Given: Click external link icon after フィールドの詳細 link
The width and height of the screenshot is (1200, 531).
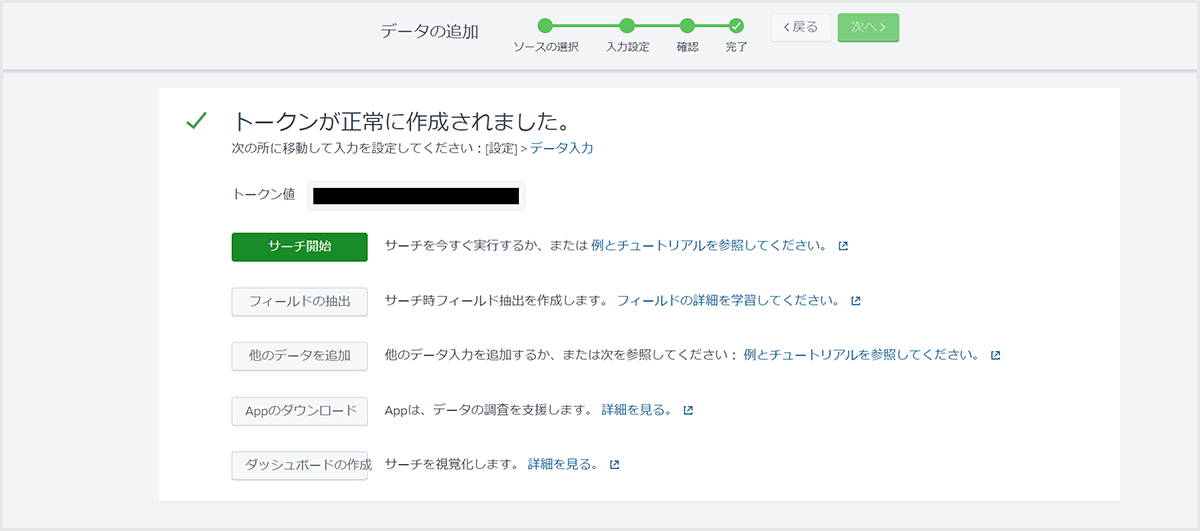Looking at the screenshot, I should pyautogui.click(x=856, y=301).
